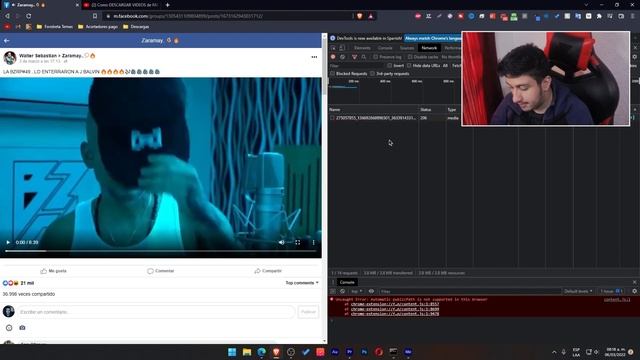Go back using the Facebook back arrow
Image resolution: width=640 pixels, height=360 pixels.
(x=7, y=41)
